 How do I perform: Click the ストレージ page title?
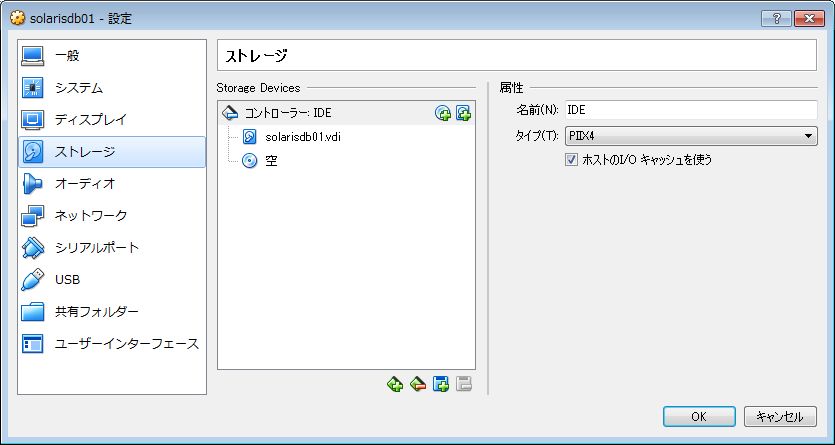click(256, 56)
